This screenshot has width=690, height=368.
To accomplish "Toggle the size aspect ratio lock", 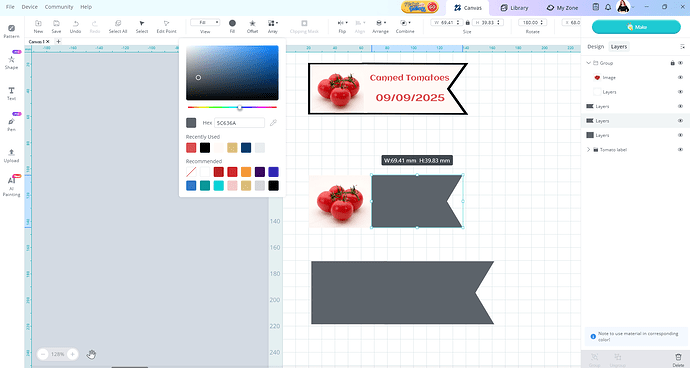I will pos(467,22).
